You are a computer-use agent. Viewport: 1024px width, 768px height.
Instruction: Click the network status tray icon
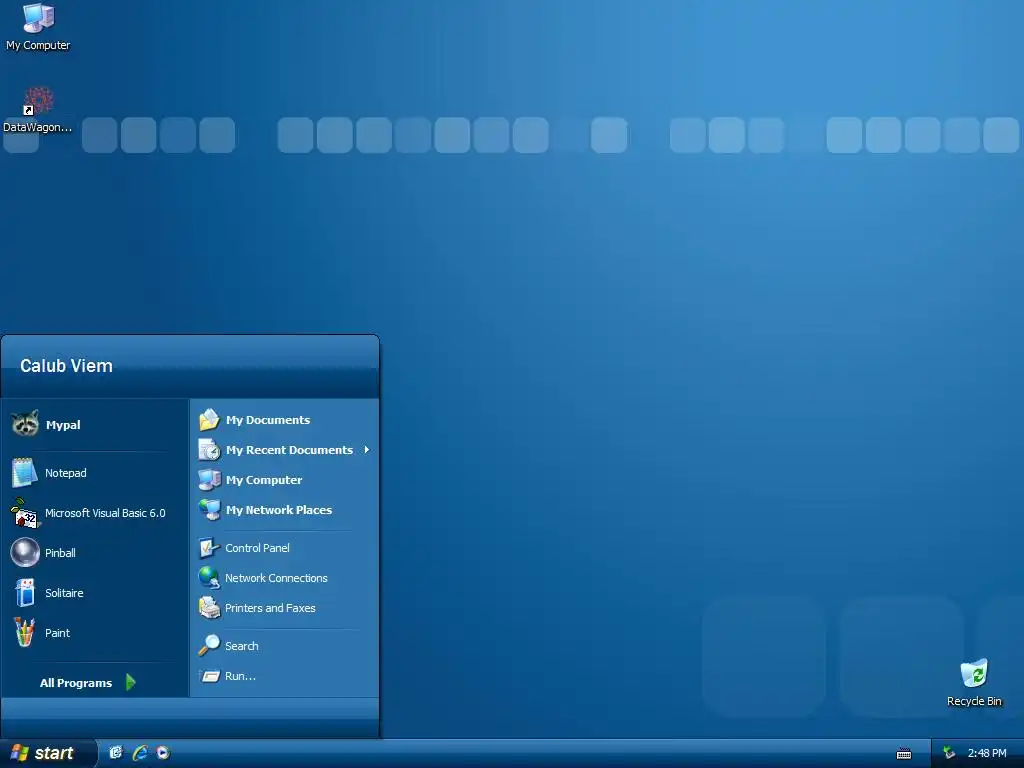[x=949, y=753]
